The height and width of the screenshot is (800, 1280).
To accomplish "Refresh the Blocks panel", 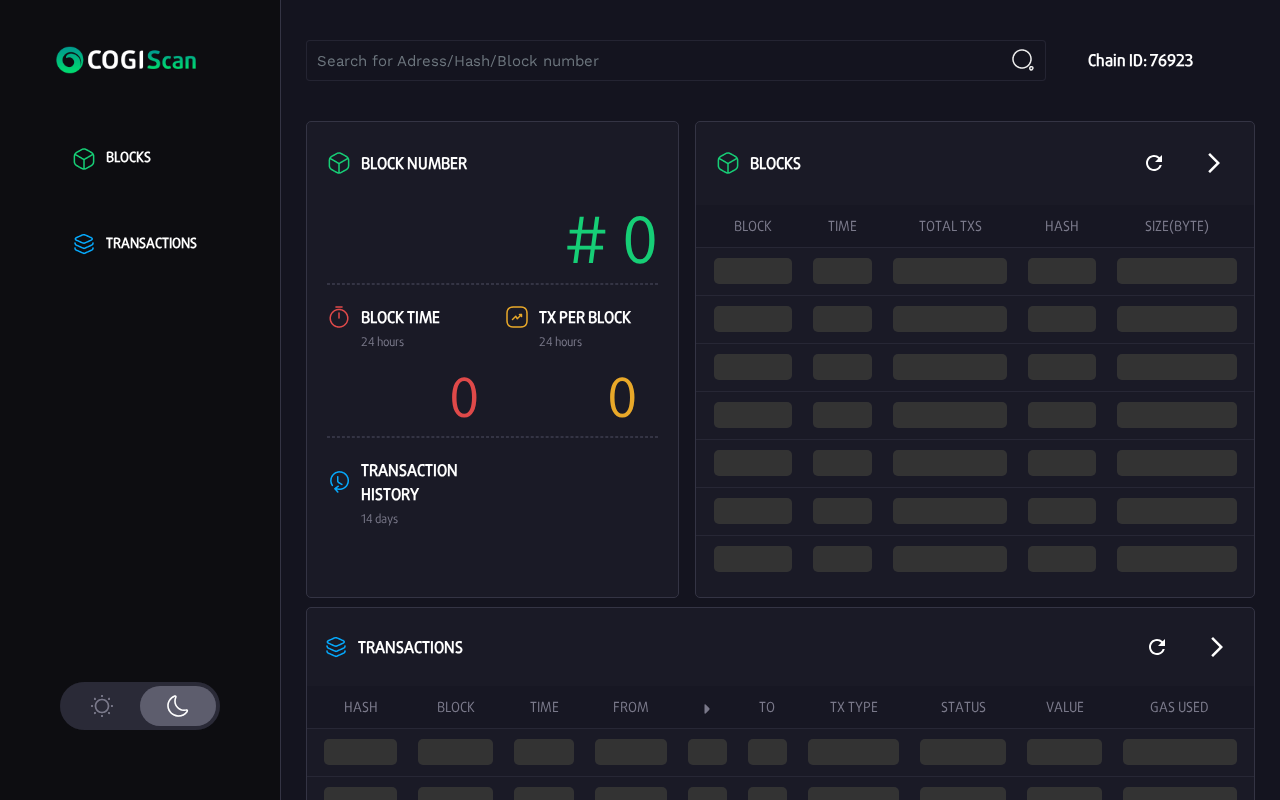I will [1154, 163].
